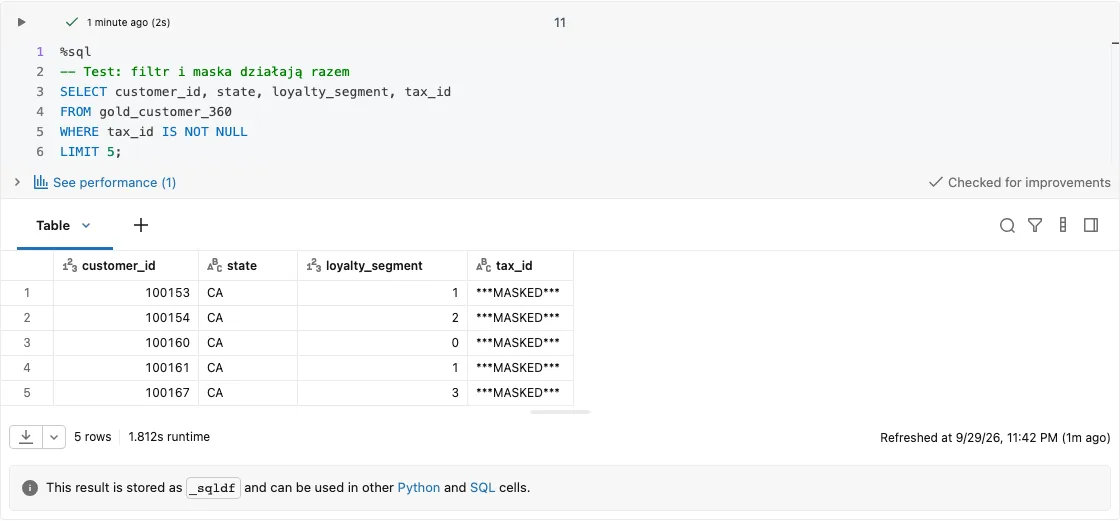Open download options dropdown arrow

pos(54,437)
